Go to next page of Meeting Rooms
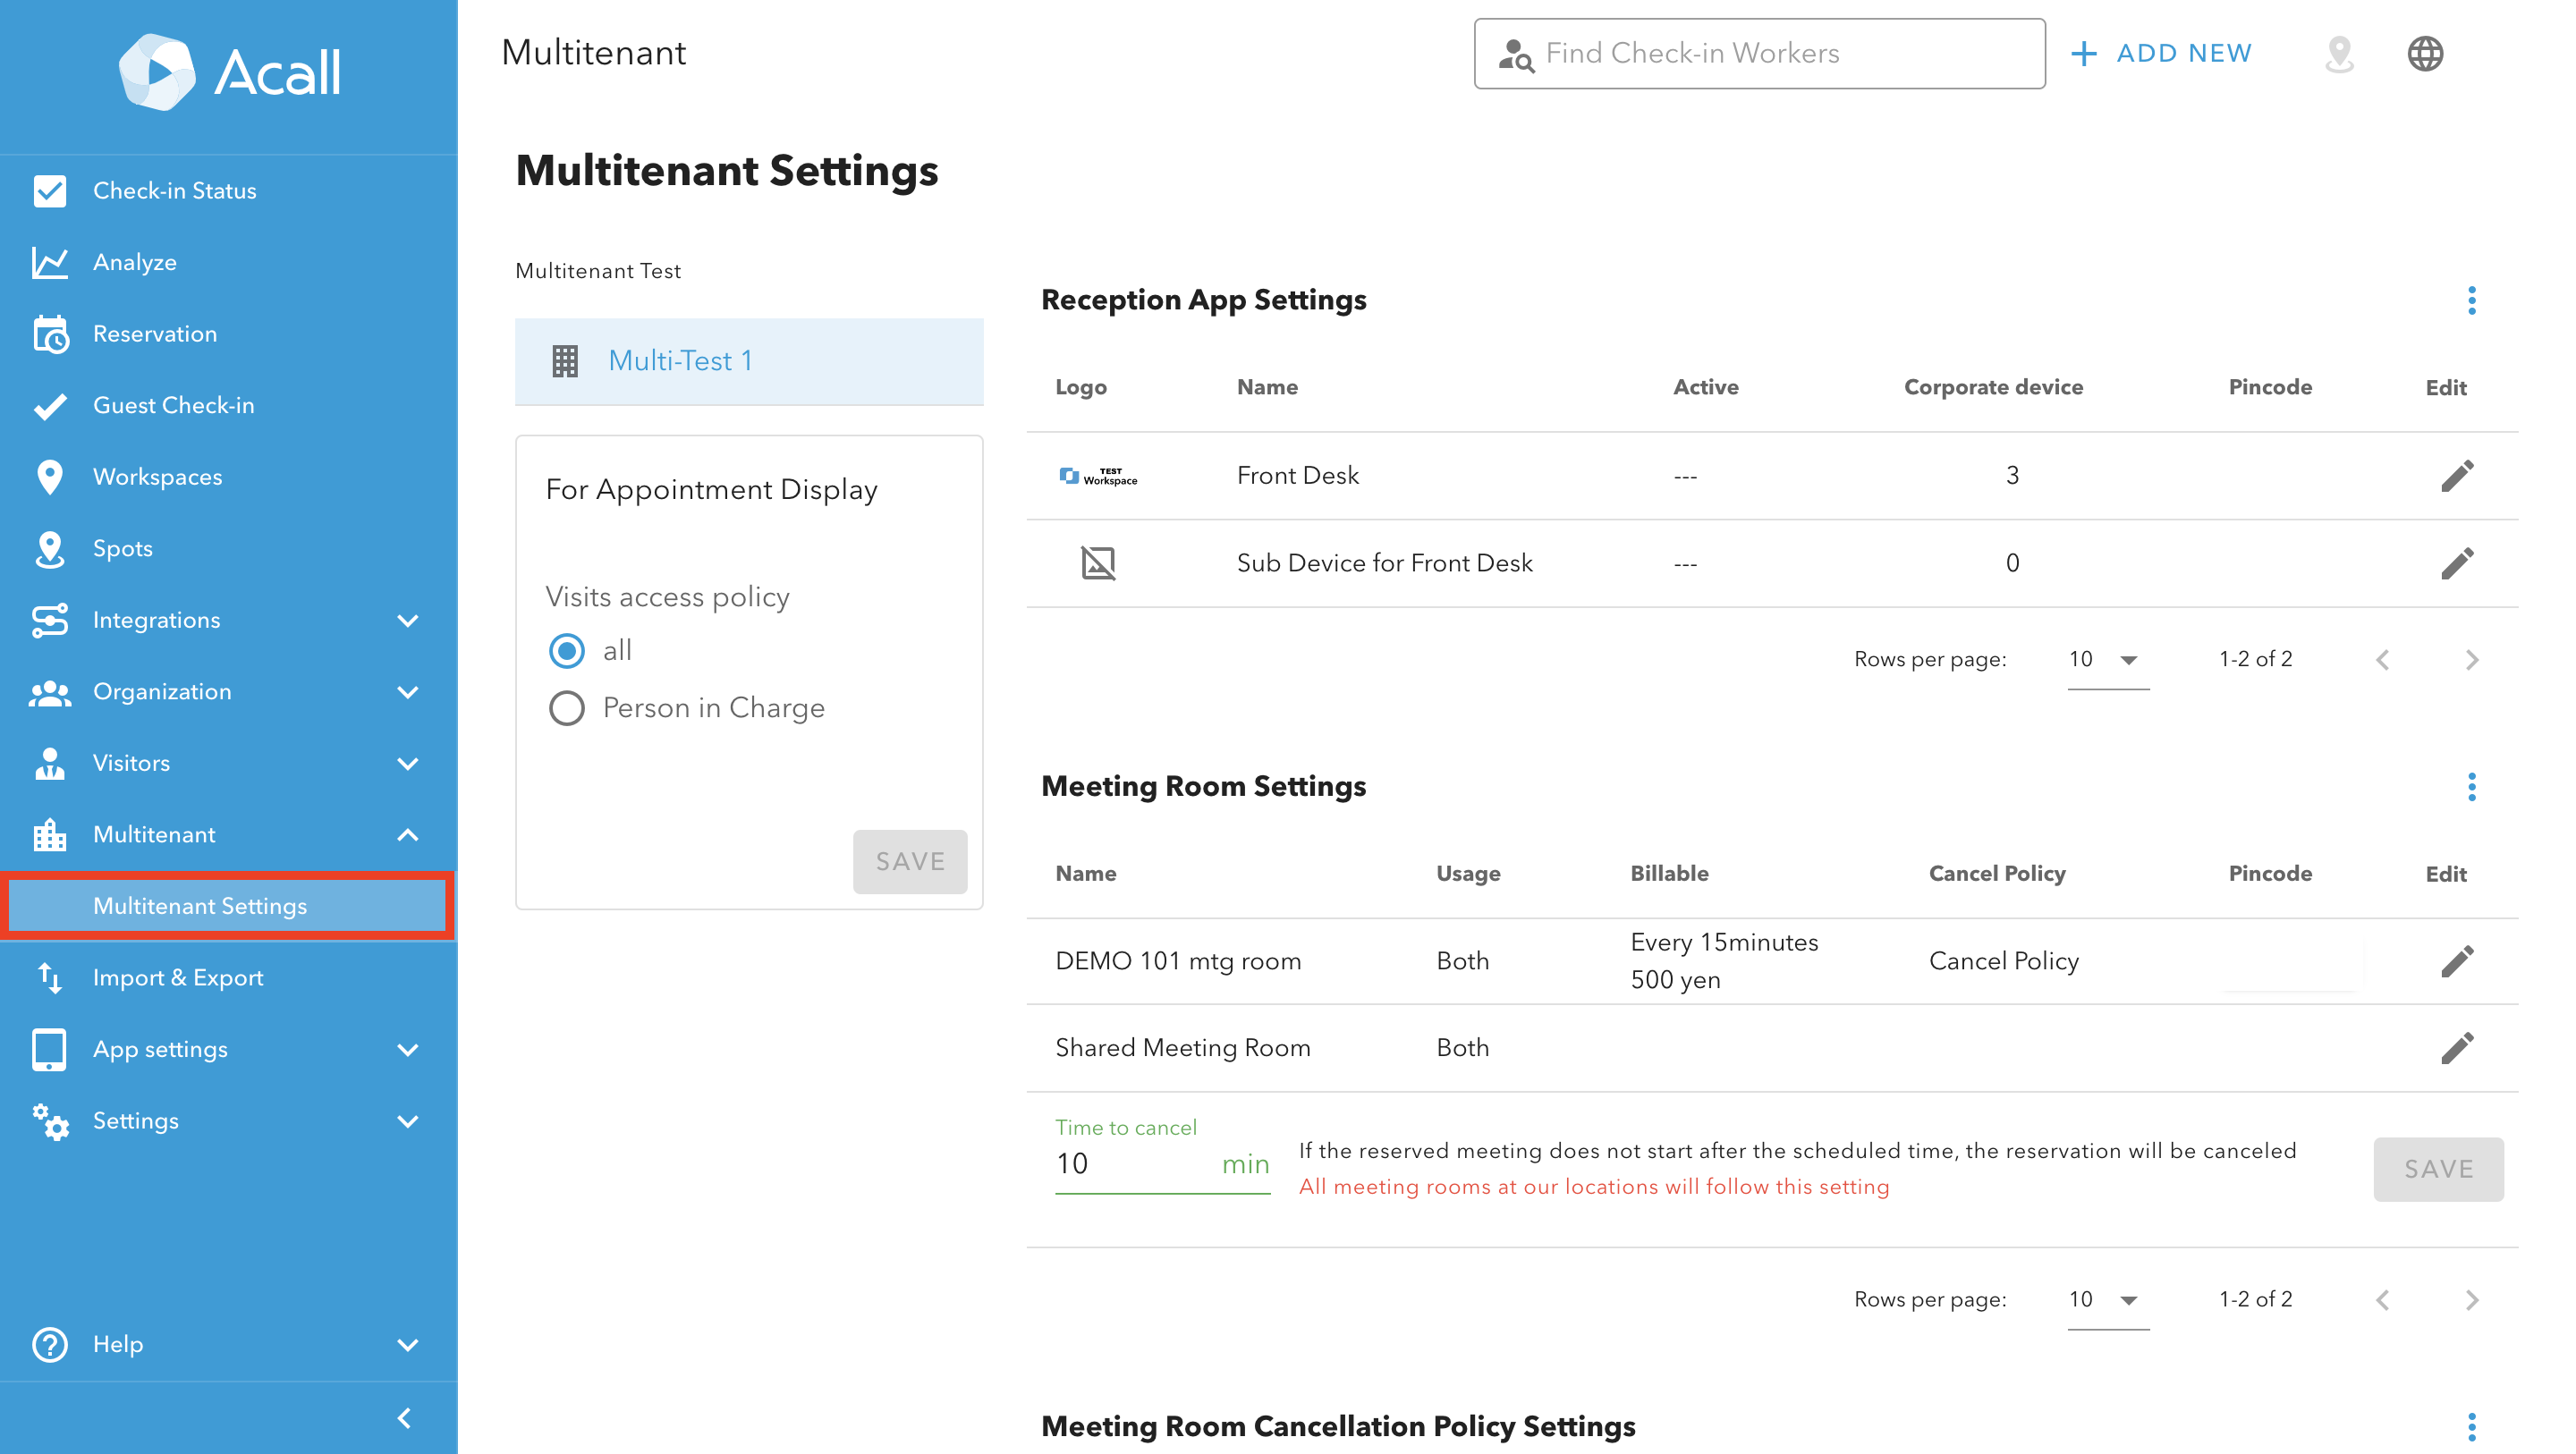This screenshot has height=1454, width=2576. click(2472, 1300)
